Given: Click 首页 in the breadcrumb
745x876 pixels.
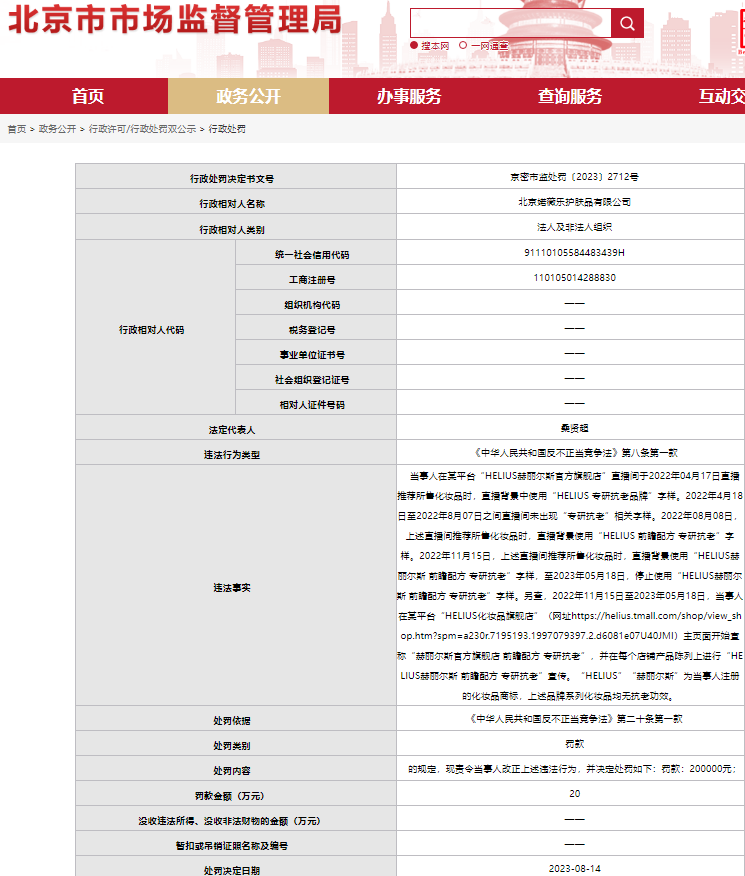Looking at the screenshot, I should [x=17, y=129].
